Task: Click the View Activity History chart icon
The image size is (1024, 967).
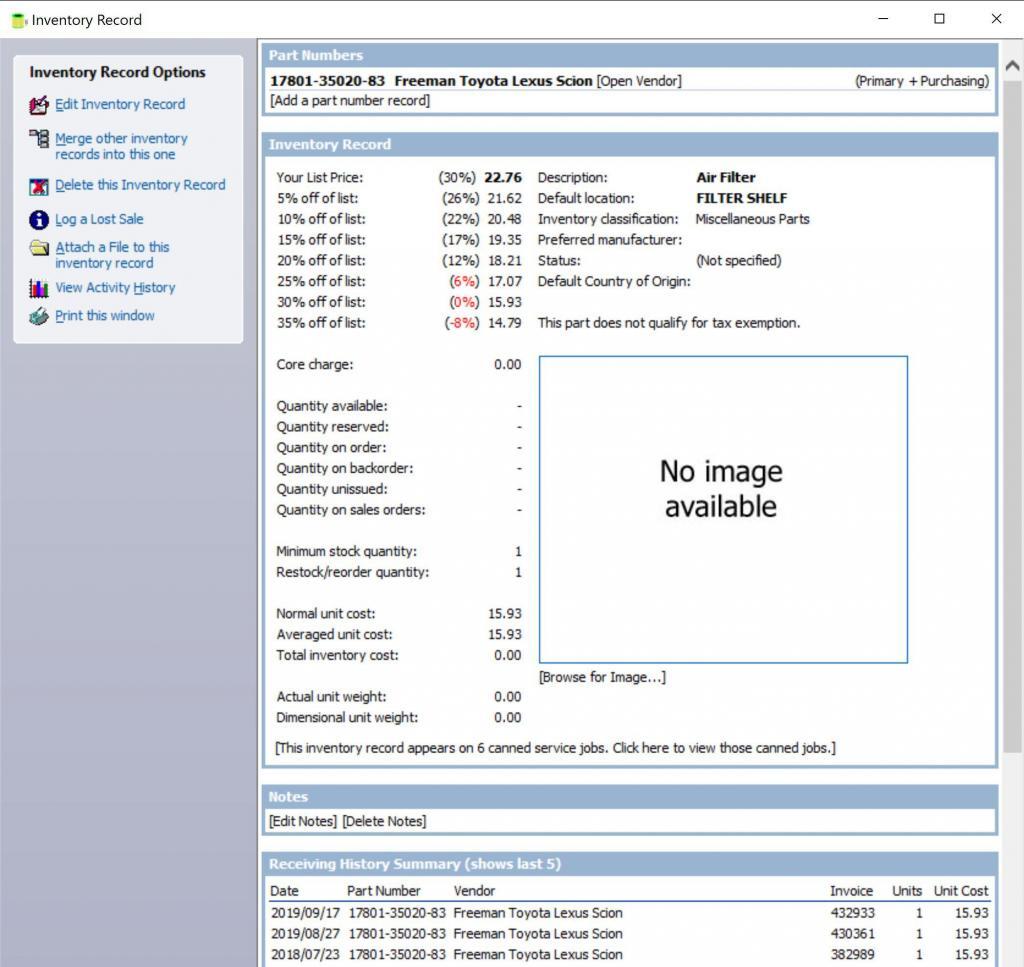Action: coord(39,288)
